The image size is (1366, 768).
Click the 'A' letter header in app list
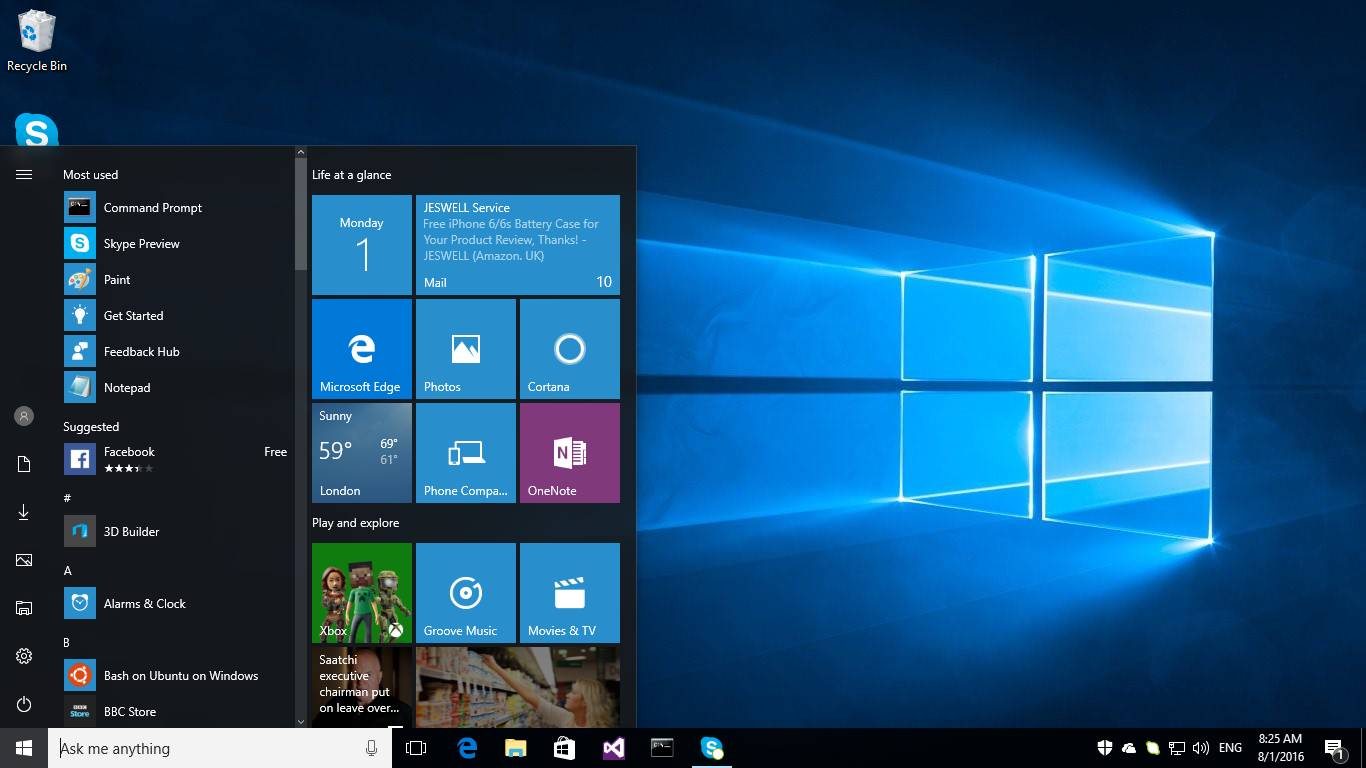point(67,570)
